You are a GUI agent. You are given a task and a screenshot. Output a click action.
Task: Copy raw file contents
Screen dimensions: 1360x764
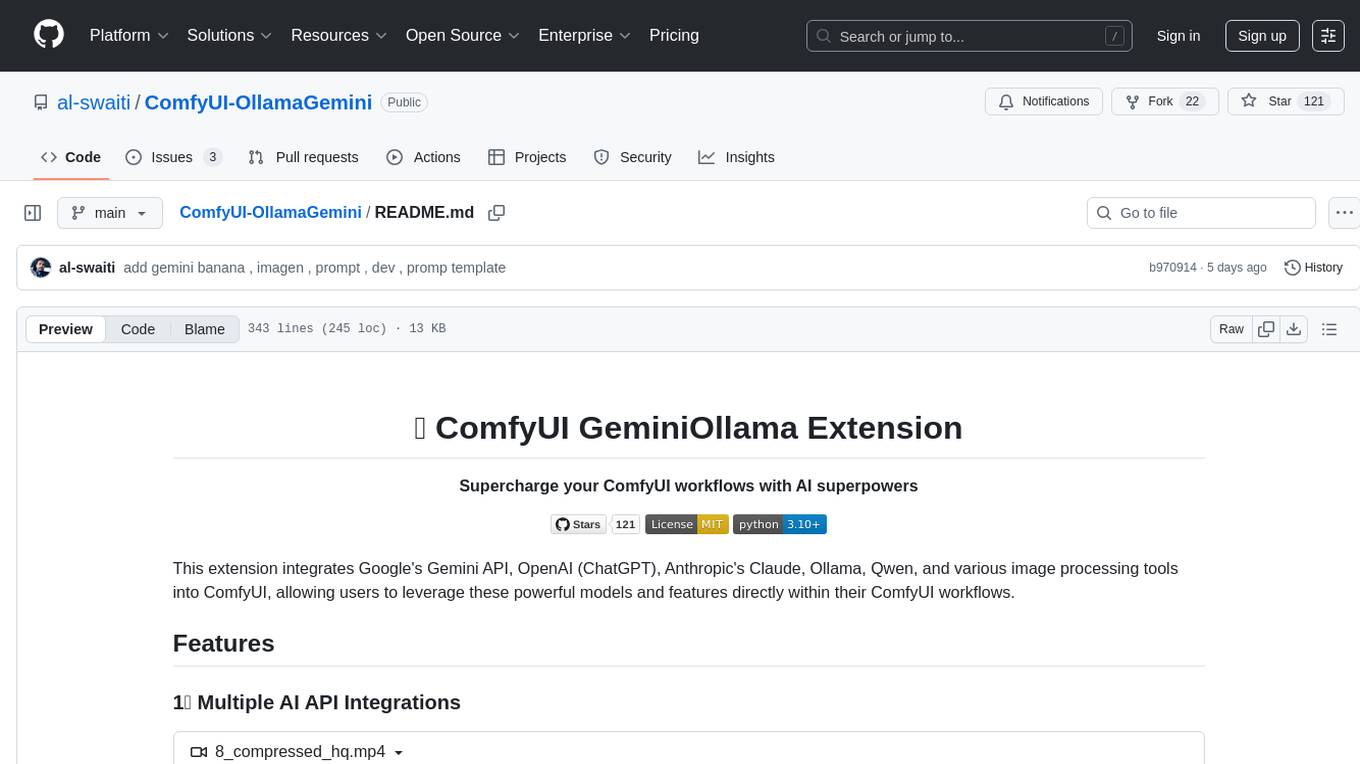tap(1266, 329)
